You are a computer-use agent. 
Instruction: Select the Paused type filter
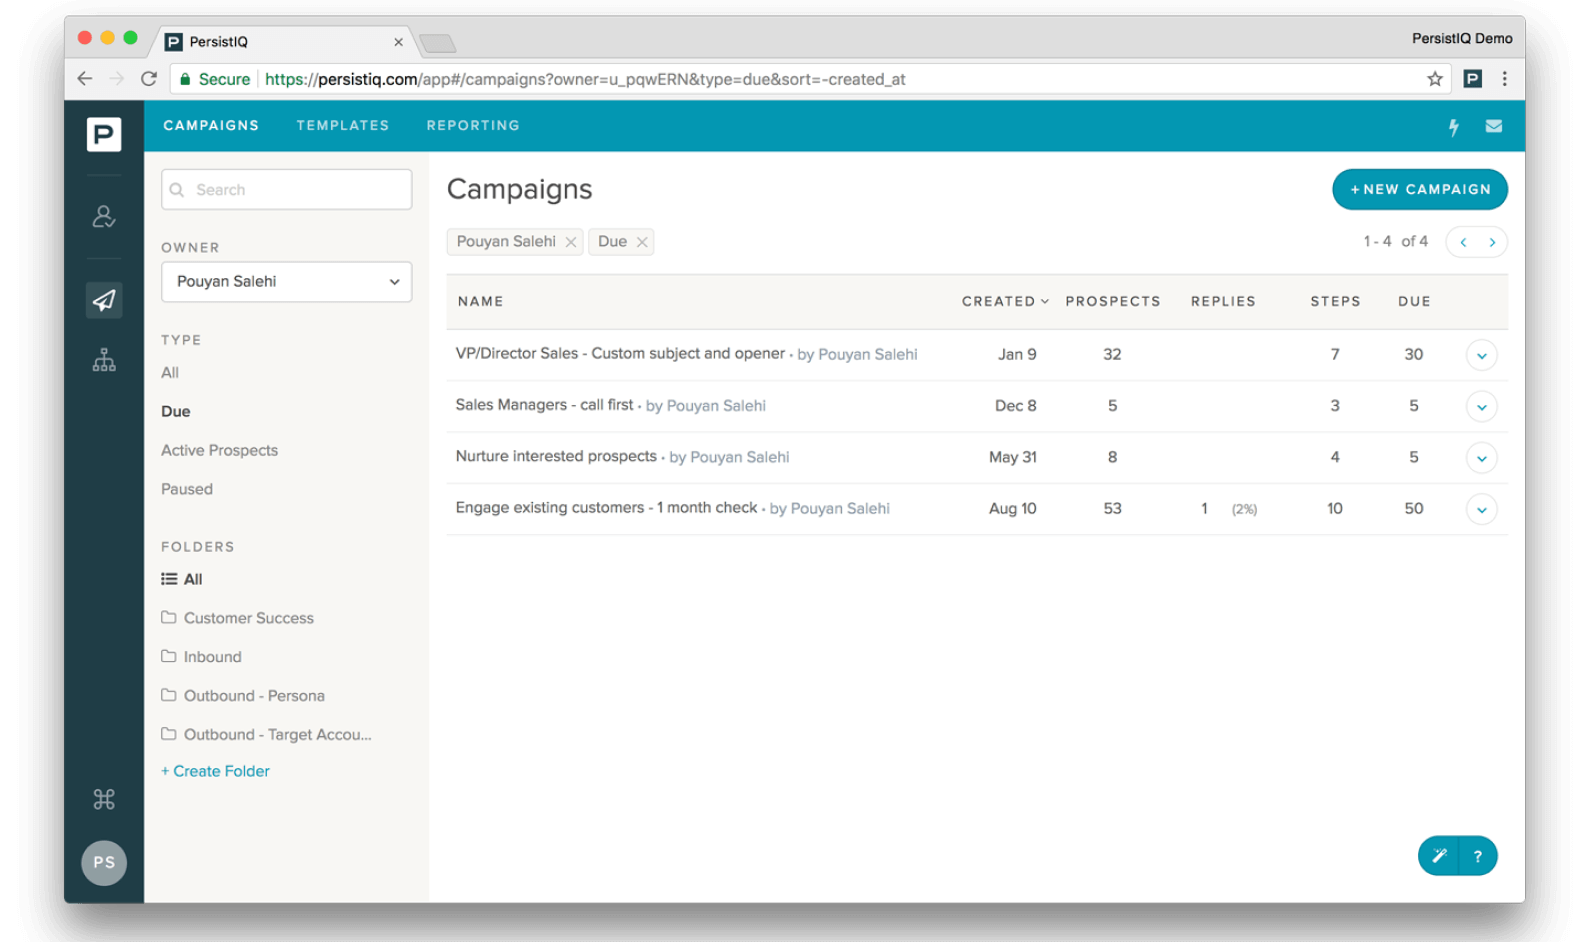187,489
